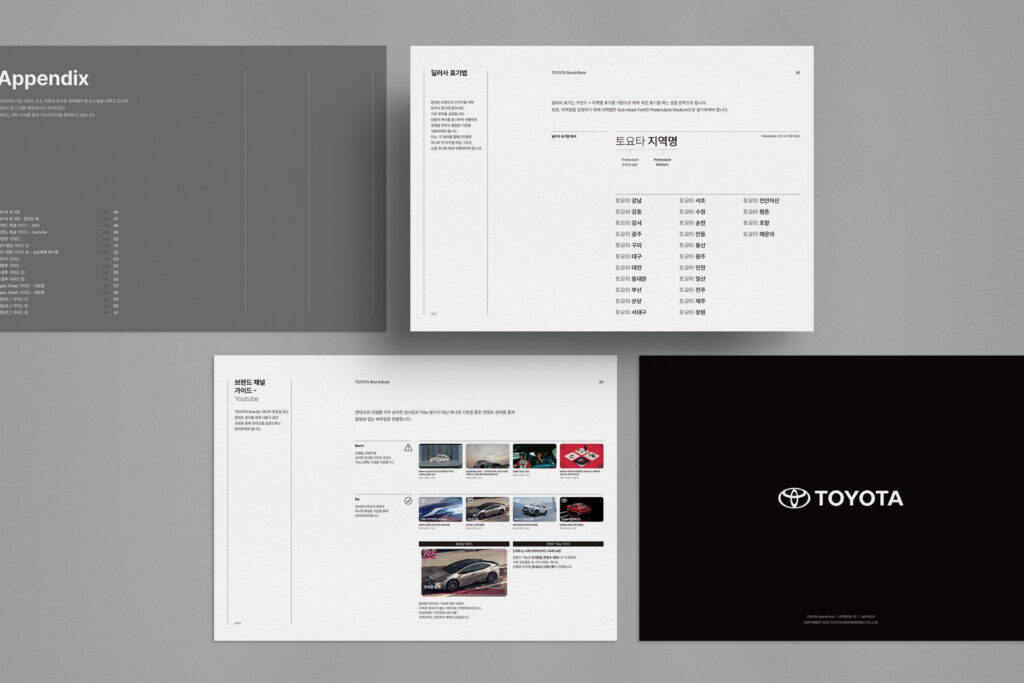Open the large featured Prius video thumbnail
The image size is (1024, 683).
[463, 571]
